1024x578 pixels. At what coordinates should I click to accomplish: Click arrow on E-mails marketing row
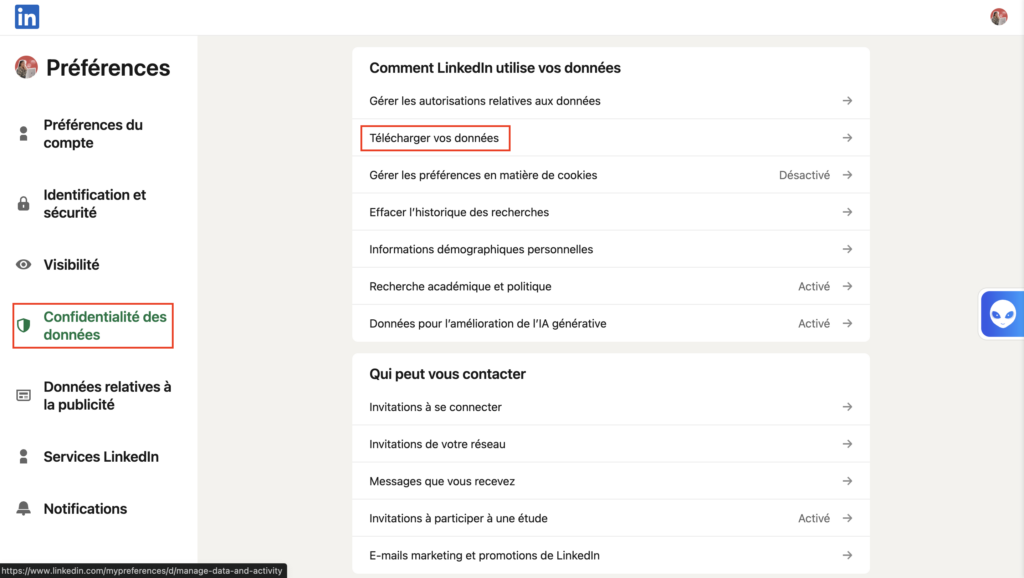(x=847, y=555)
